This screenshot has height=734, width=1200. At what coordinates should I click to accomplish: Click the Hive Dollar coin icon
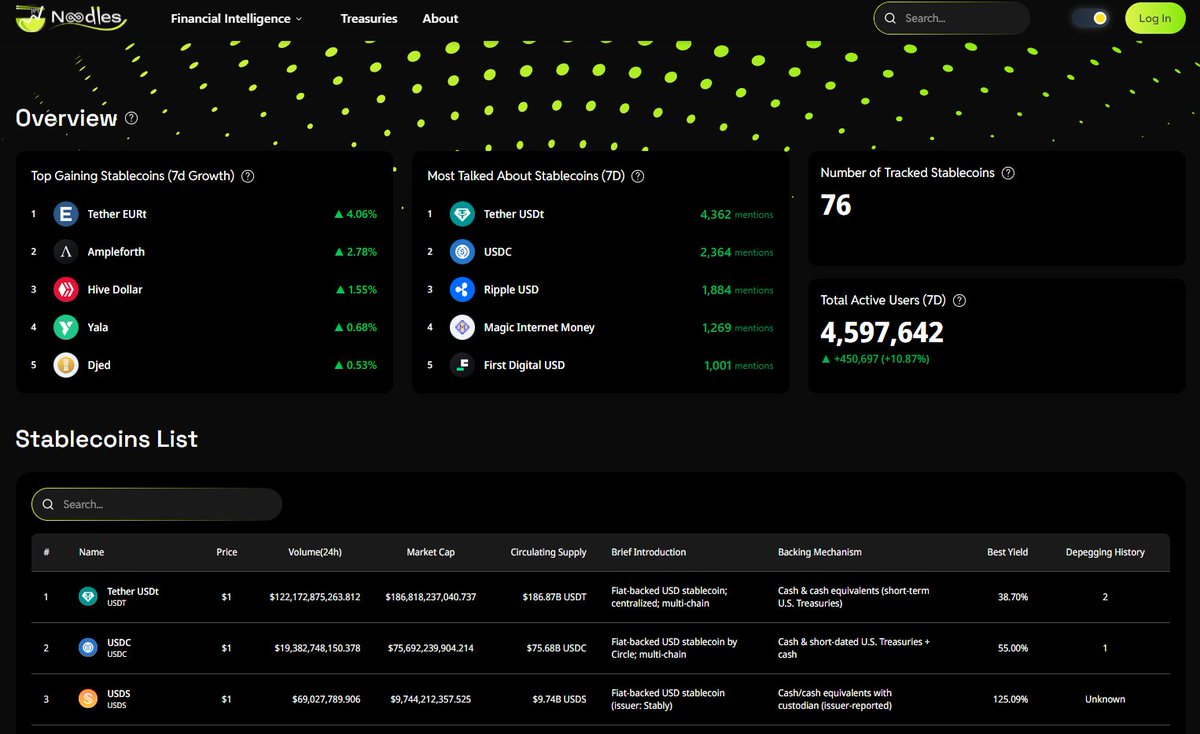[66, 290]
